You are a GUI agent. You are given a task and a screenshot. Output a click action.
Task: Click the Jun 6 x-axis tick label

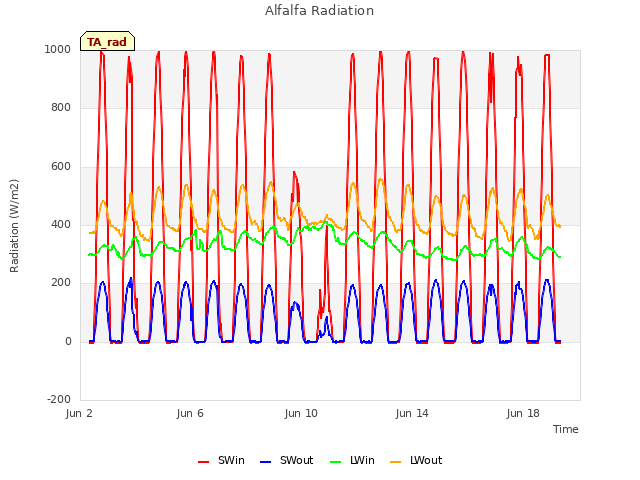(190, 413)
